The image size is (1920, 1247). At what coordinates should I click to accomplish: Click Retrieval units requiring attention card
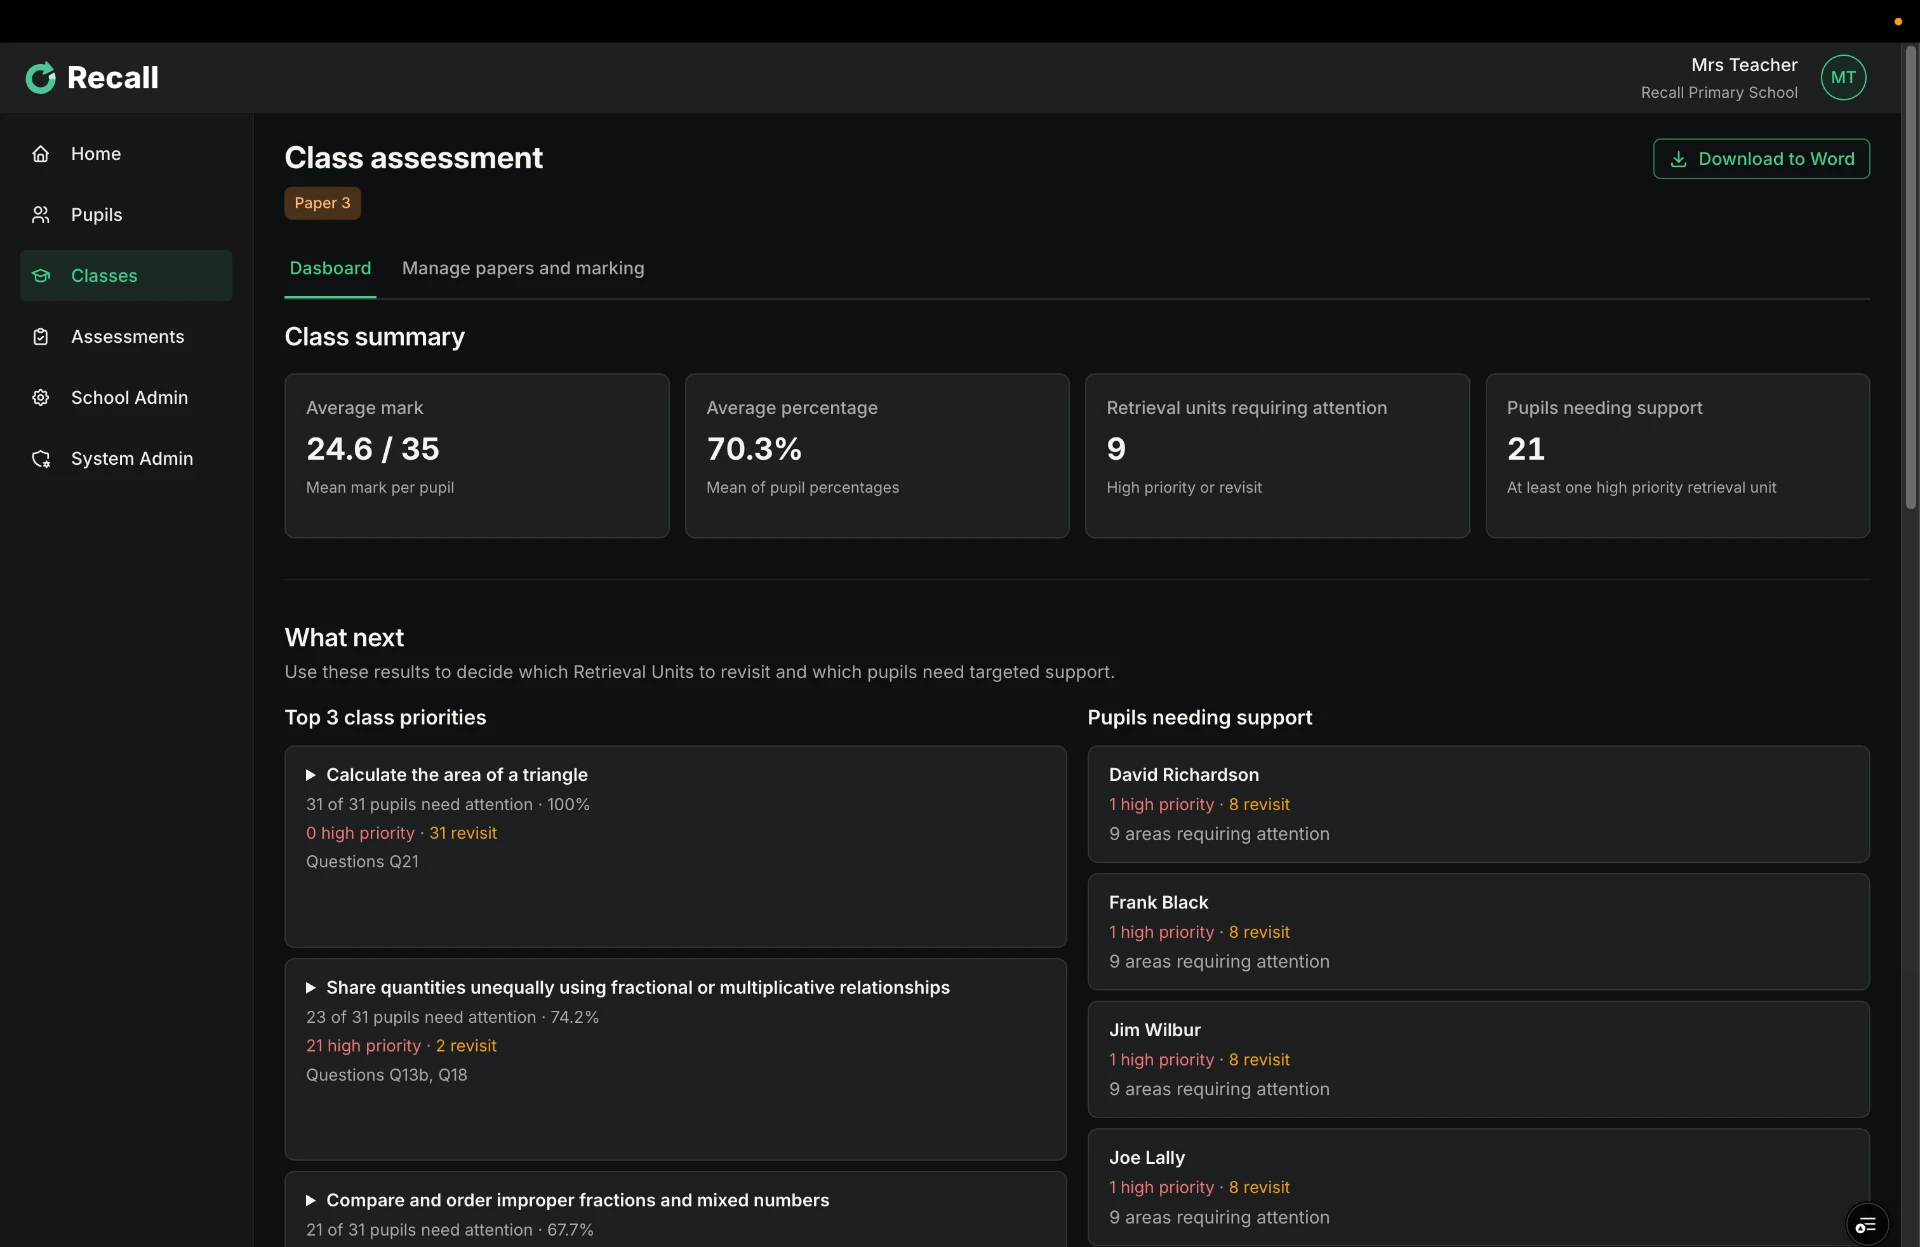pyautogui.click(x=1277, y=456)
